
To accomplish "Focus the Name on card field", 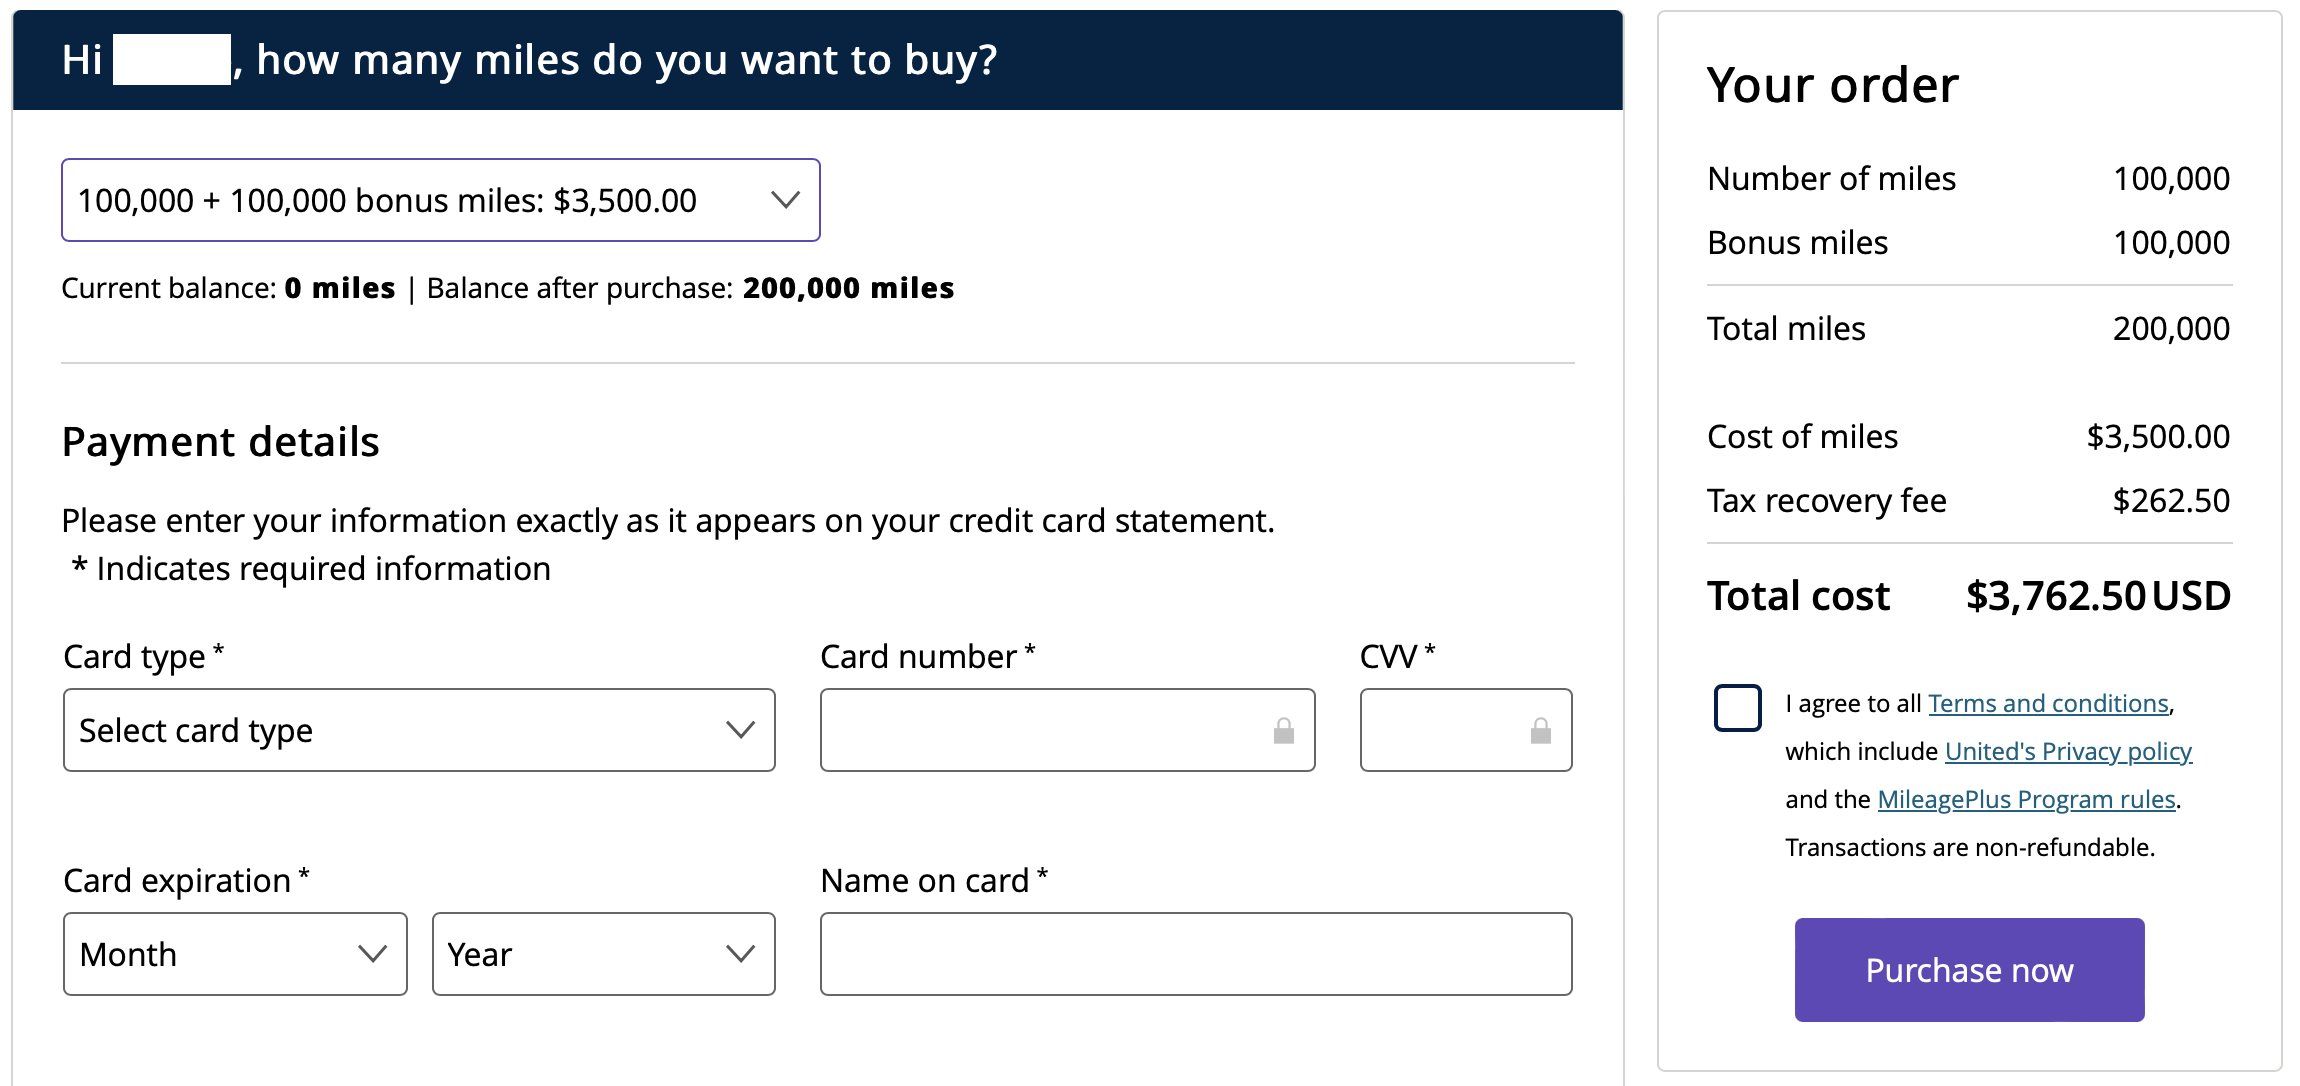I will [x=1196, y=954].
